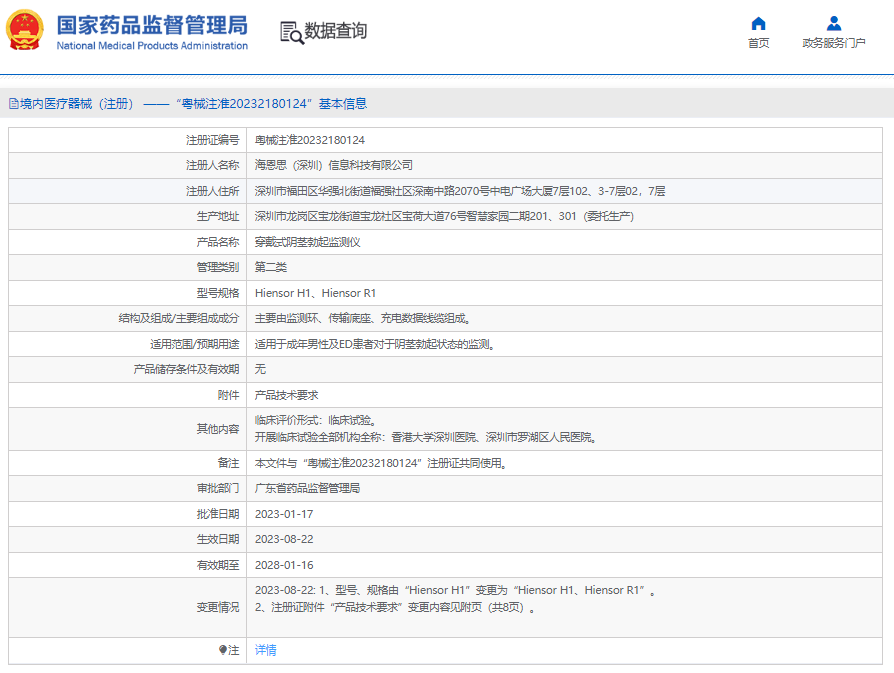The height and width of the screenshot is (673, 894).
Task: Click the 管理类别 row label
Action: click(218, 267)
